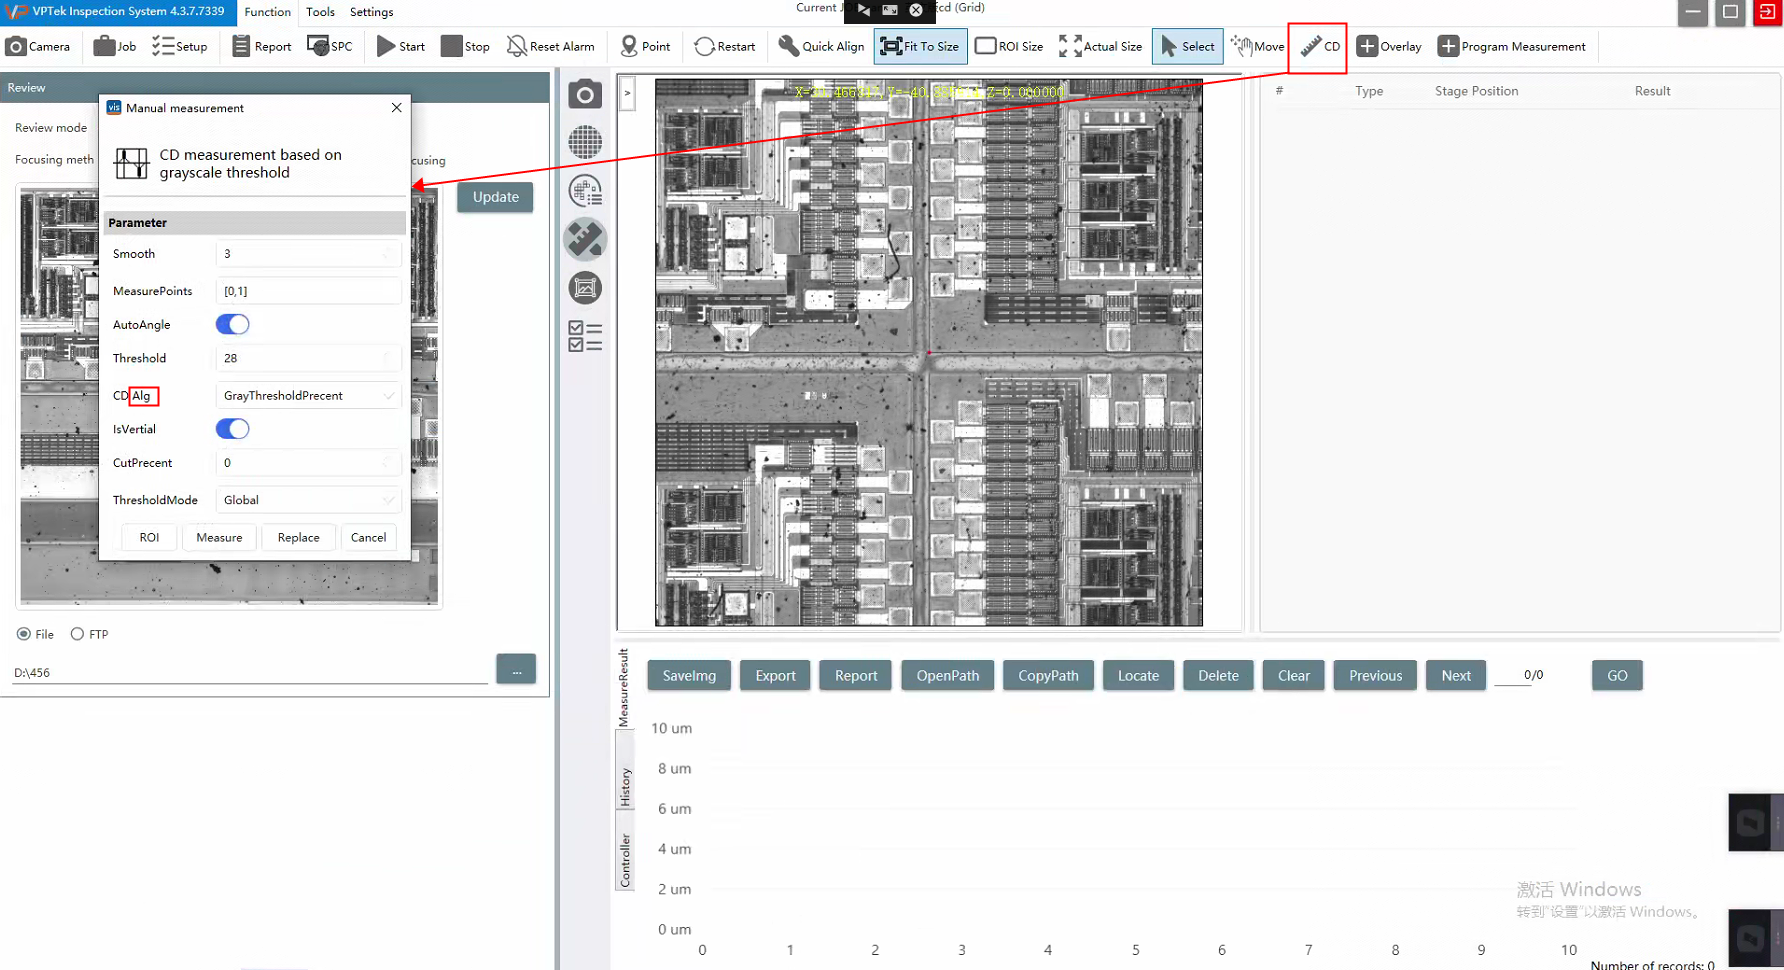Image resolution: width=1784 pixels, height=970 pixels.
Task: Stop the inspection run
Action: (466, 46)
